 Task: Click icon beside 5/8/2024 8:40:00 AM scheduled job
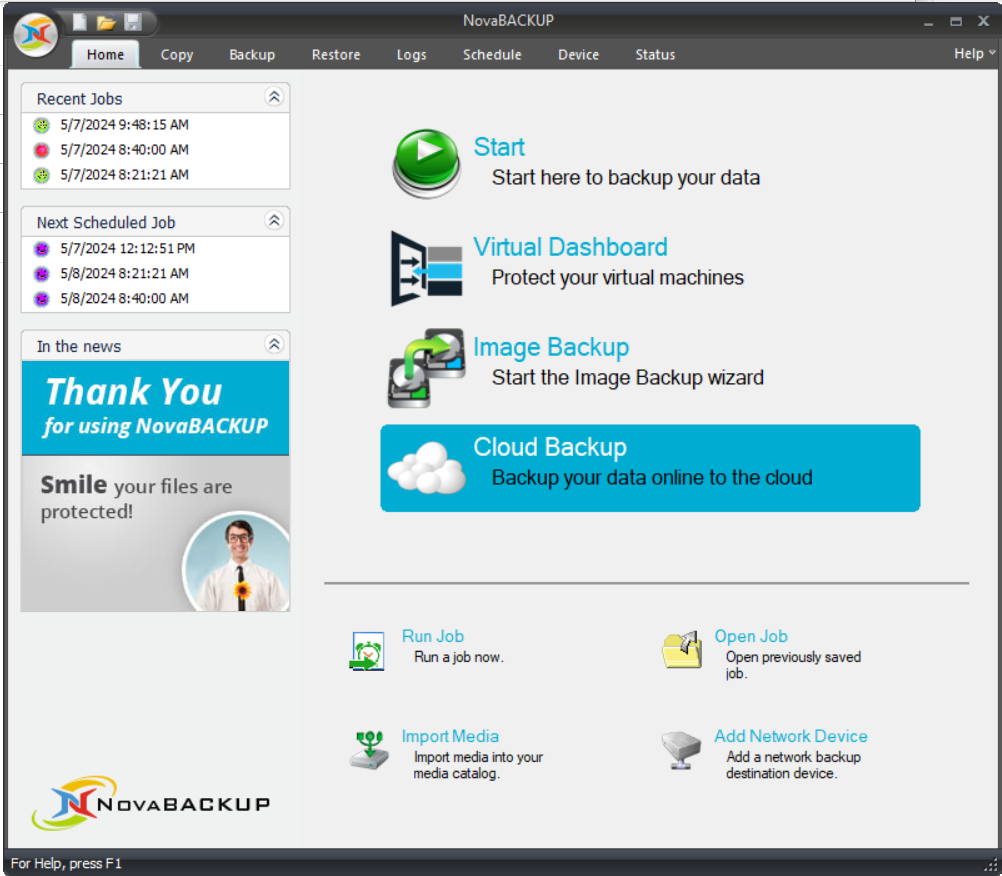[42, 298]
